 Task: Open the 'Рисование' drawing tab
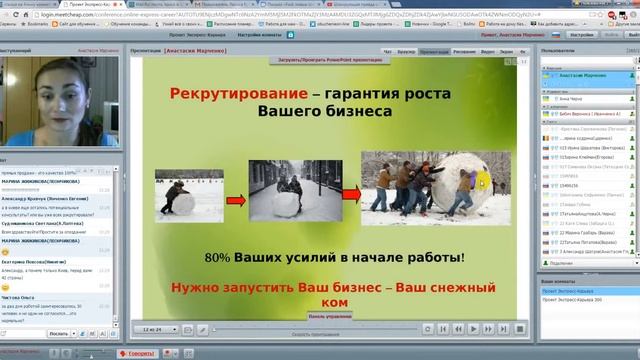coord(464,52)
